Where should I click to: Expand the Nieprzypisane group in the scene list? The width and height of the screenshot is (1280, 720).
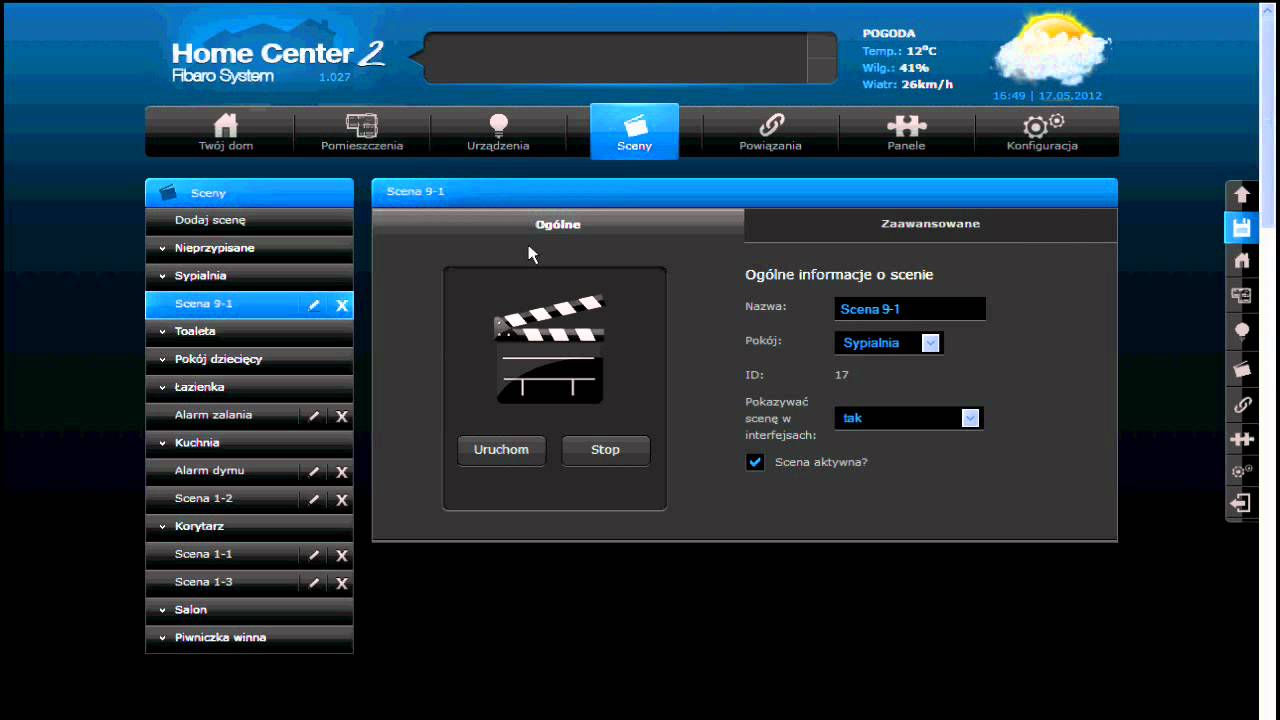[x=249, y=248]
